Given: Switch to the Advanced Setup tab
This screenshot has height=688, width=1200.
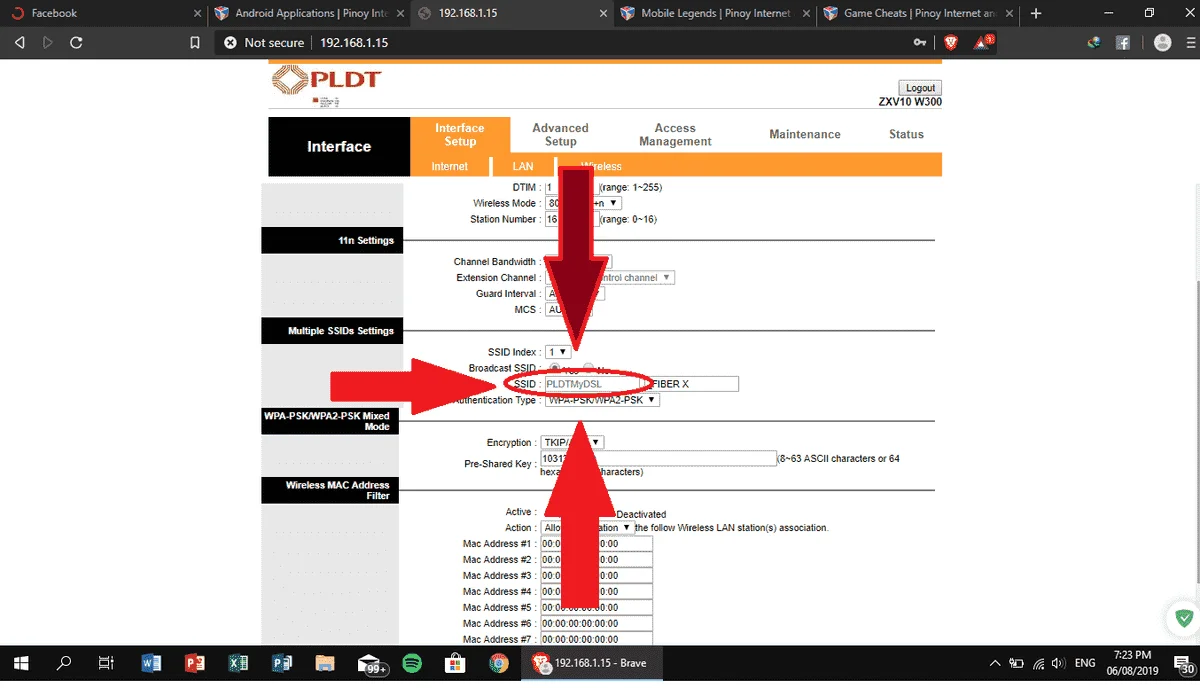Looking at the screenshot, I should pyautogui.click(x=560, y=135).
